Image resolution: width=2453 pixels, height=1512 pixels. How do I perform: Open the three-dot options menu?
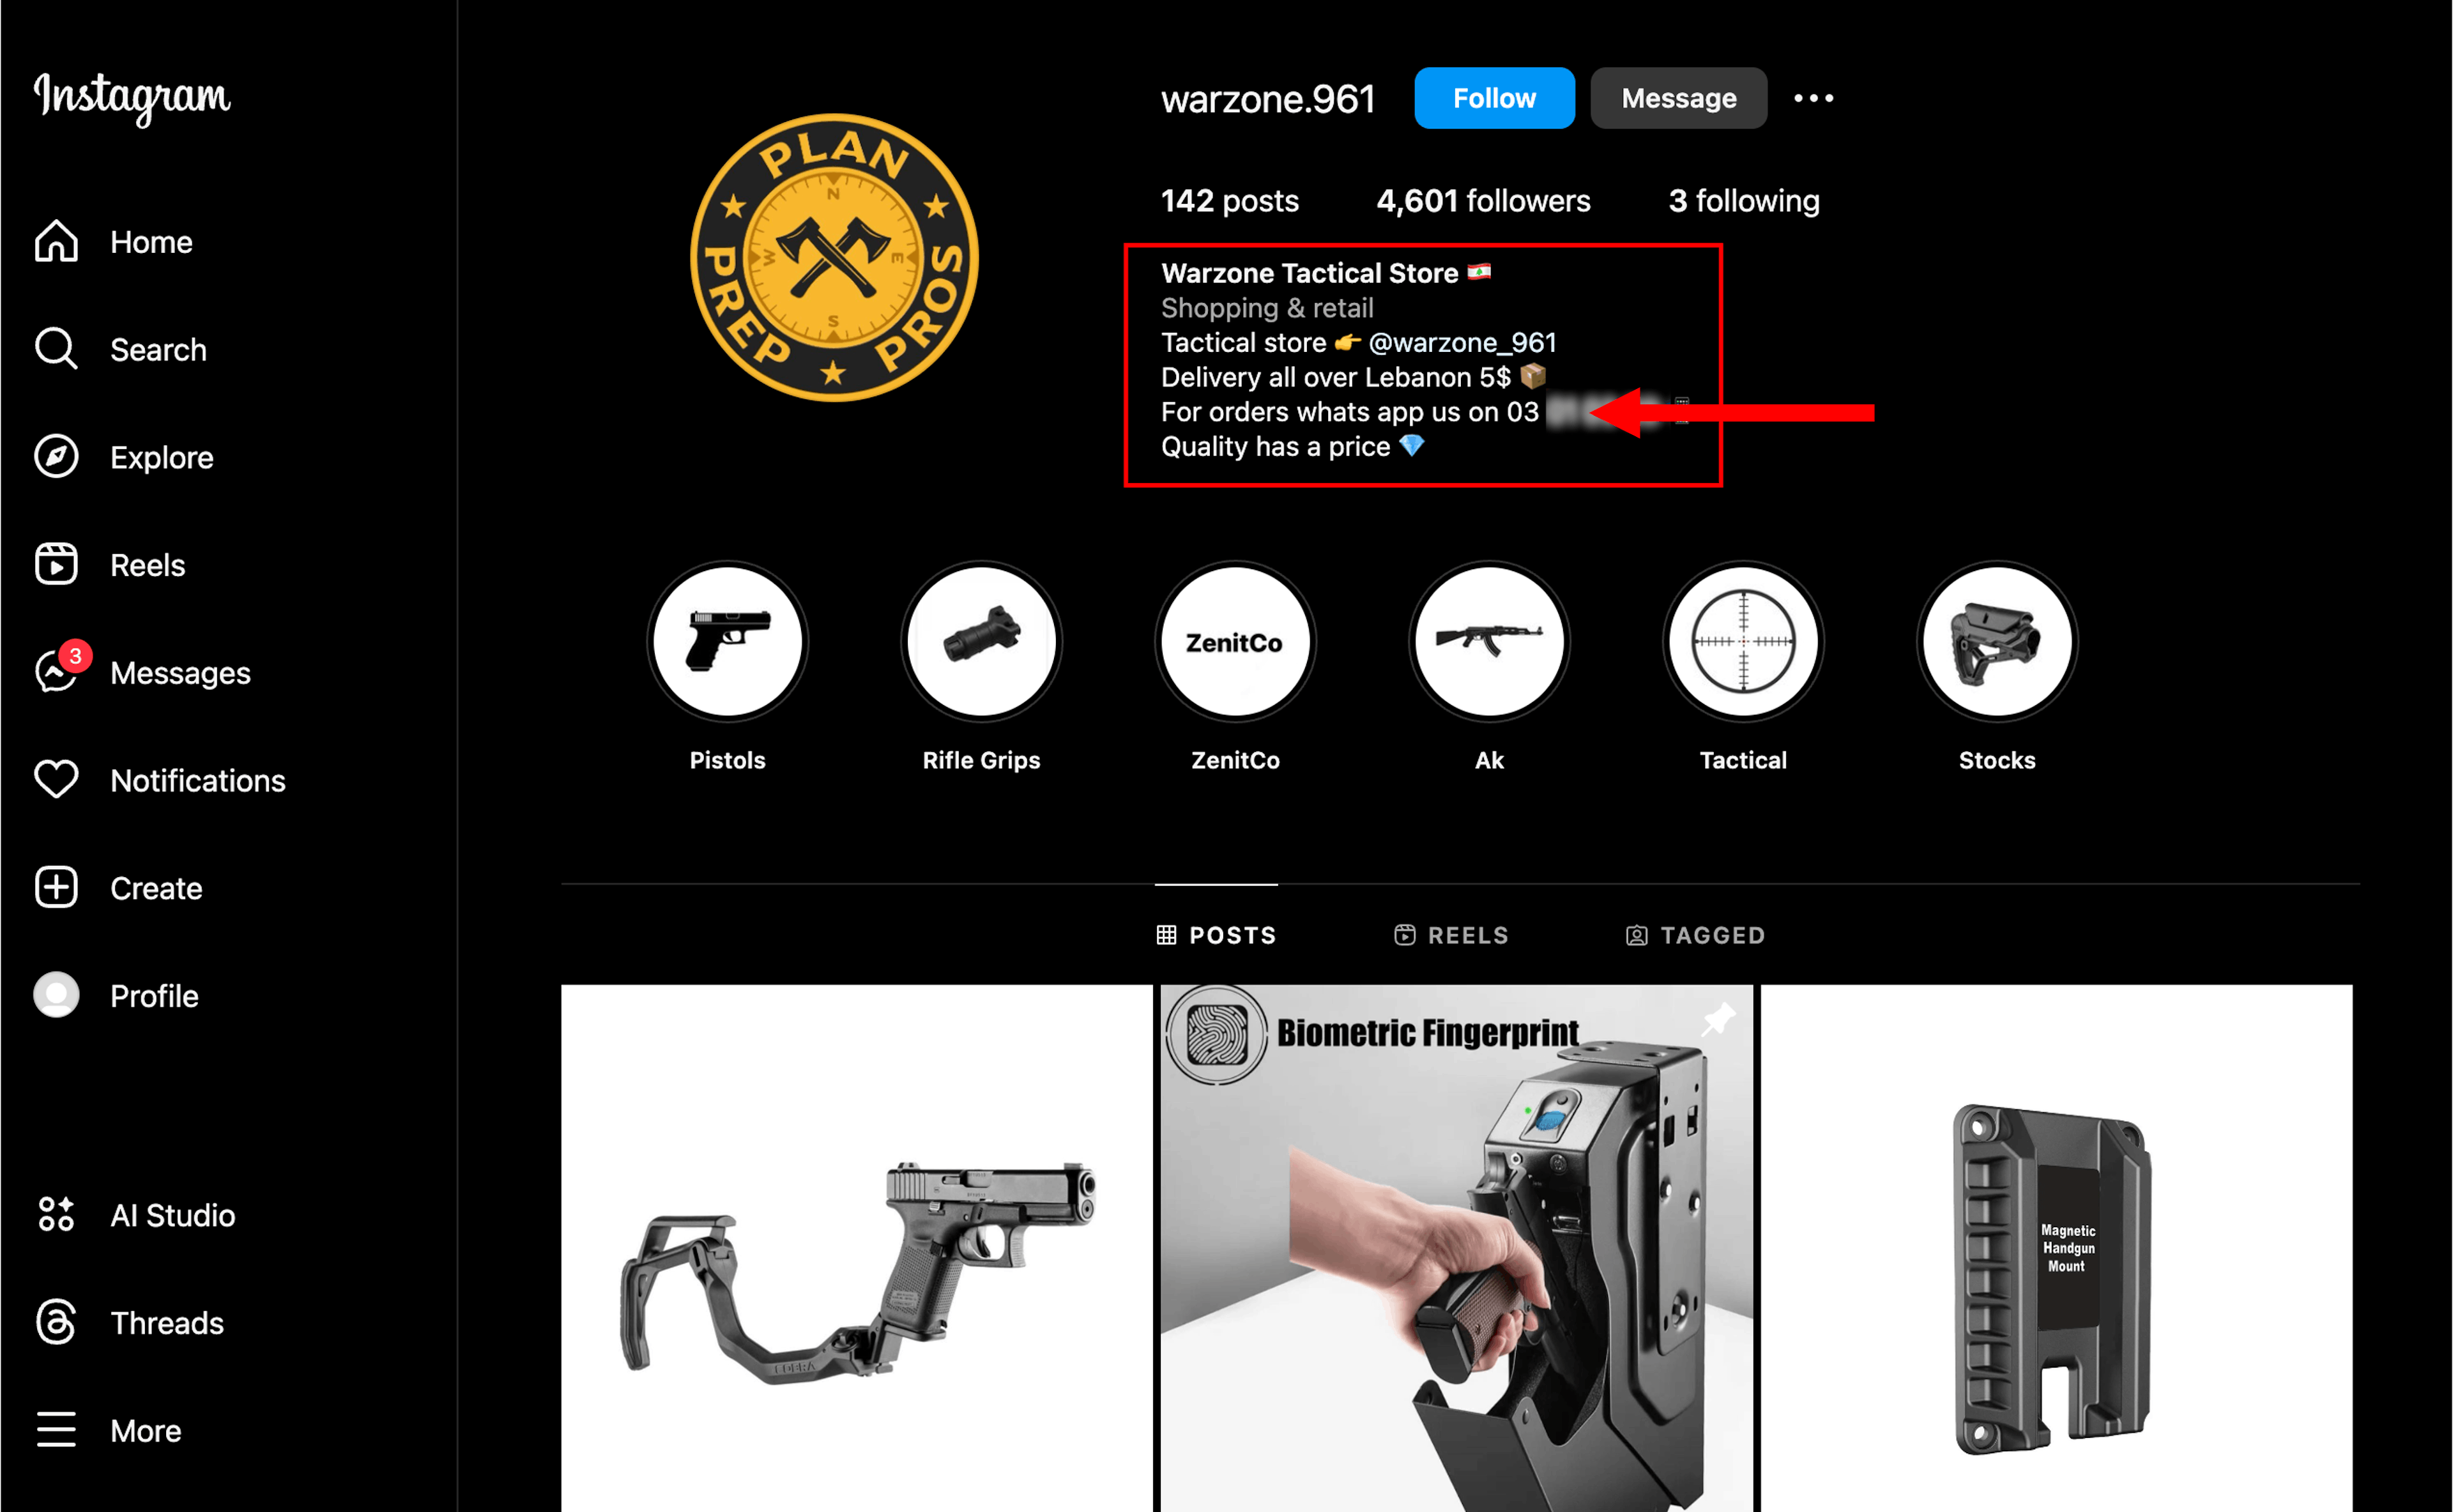pos(1813,98)
